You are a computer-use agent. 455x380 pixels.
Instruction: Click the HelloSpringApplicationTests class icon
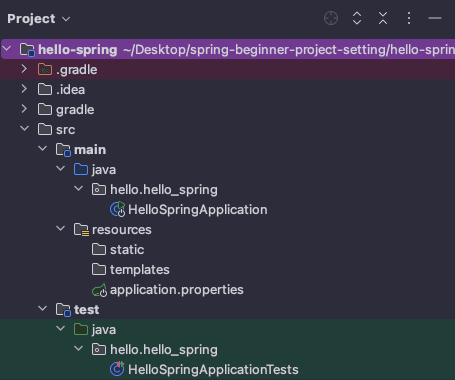pyautogui.click(x=117, y=369)
